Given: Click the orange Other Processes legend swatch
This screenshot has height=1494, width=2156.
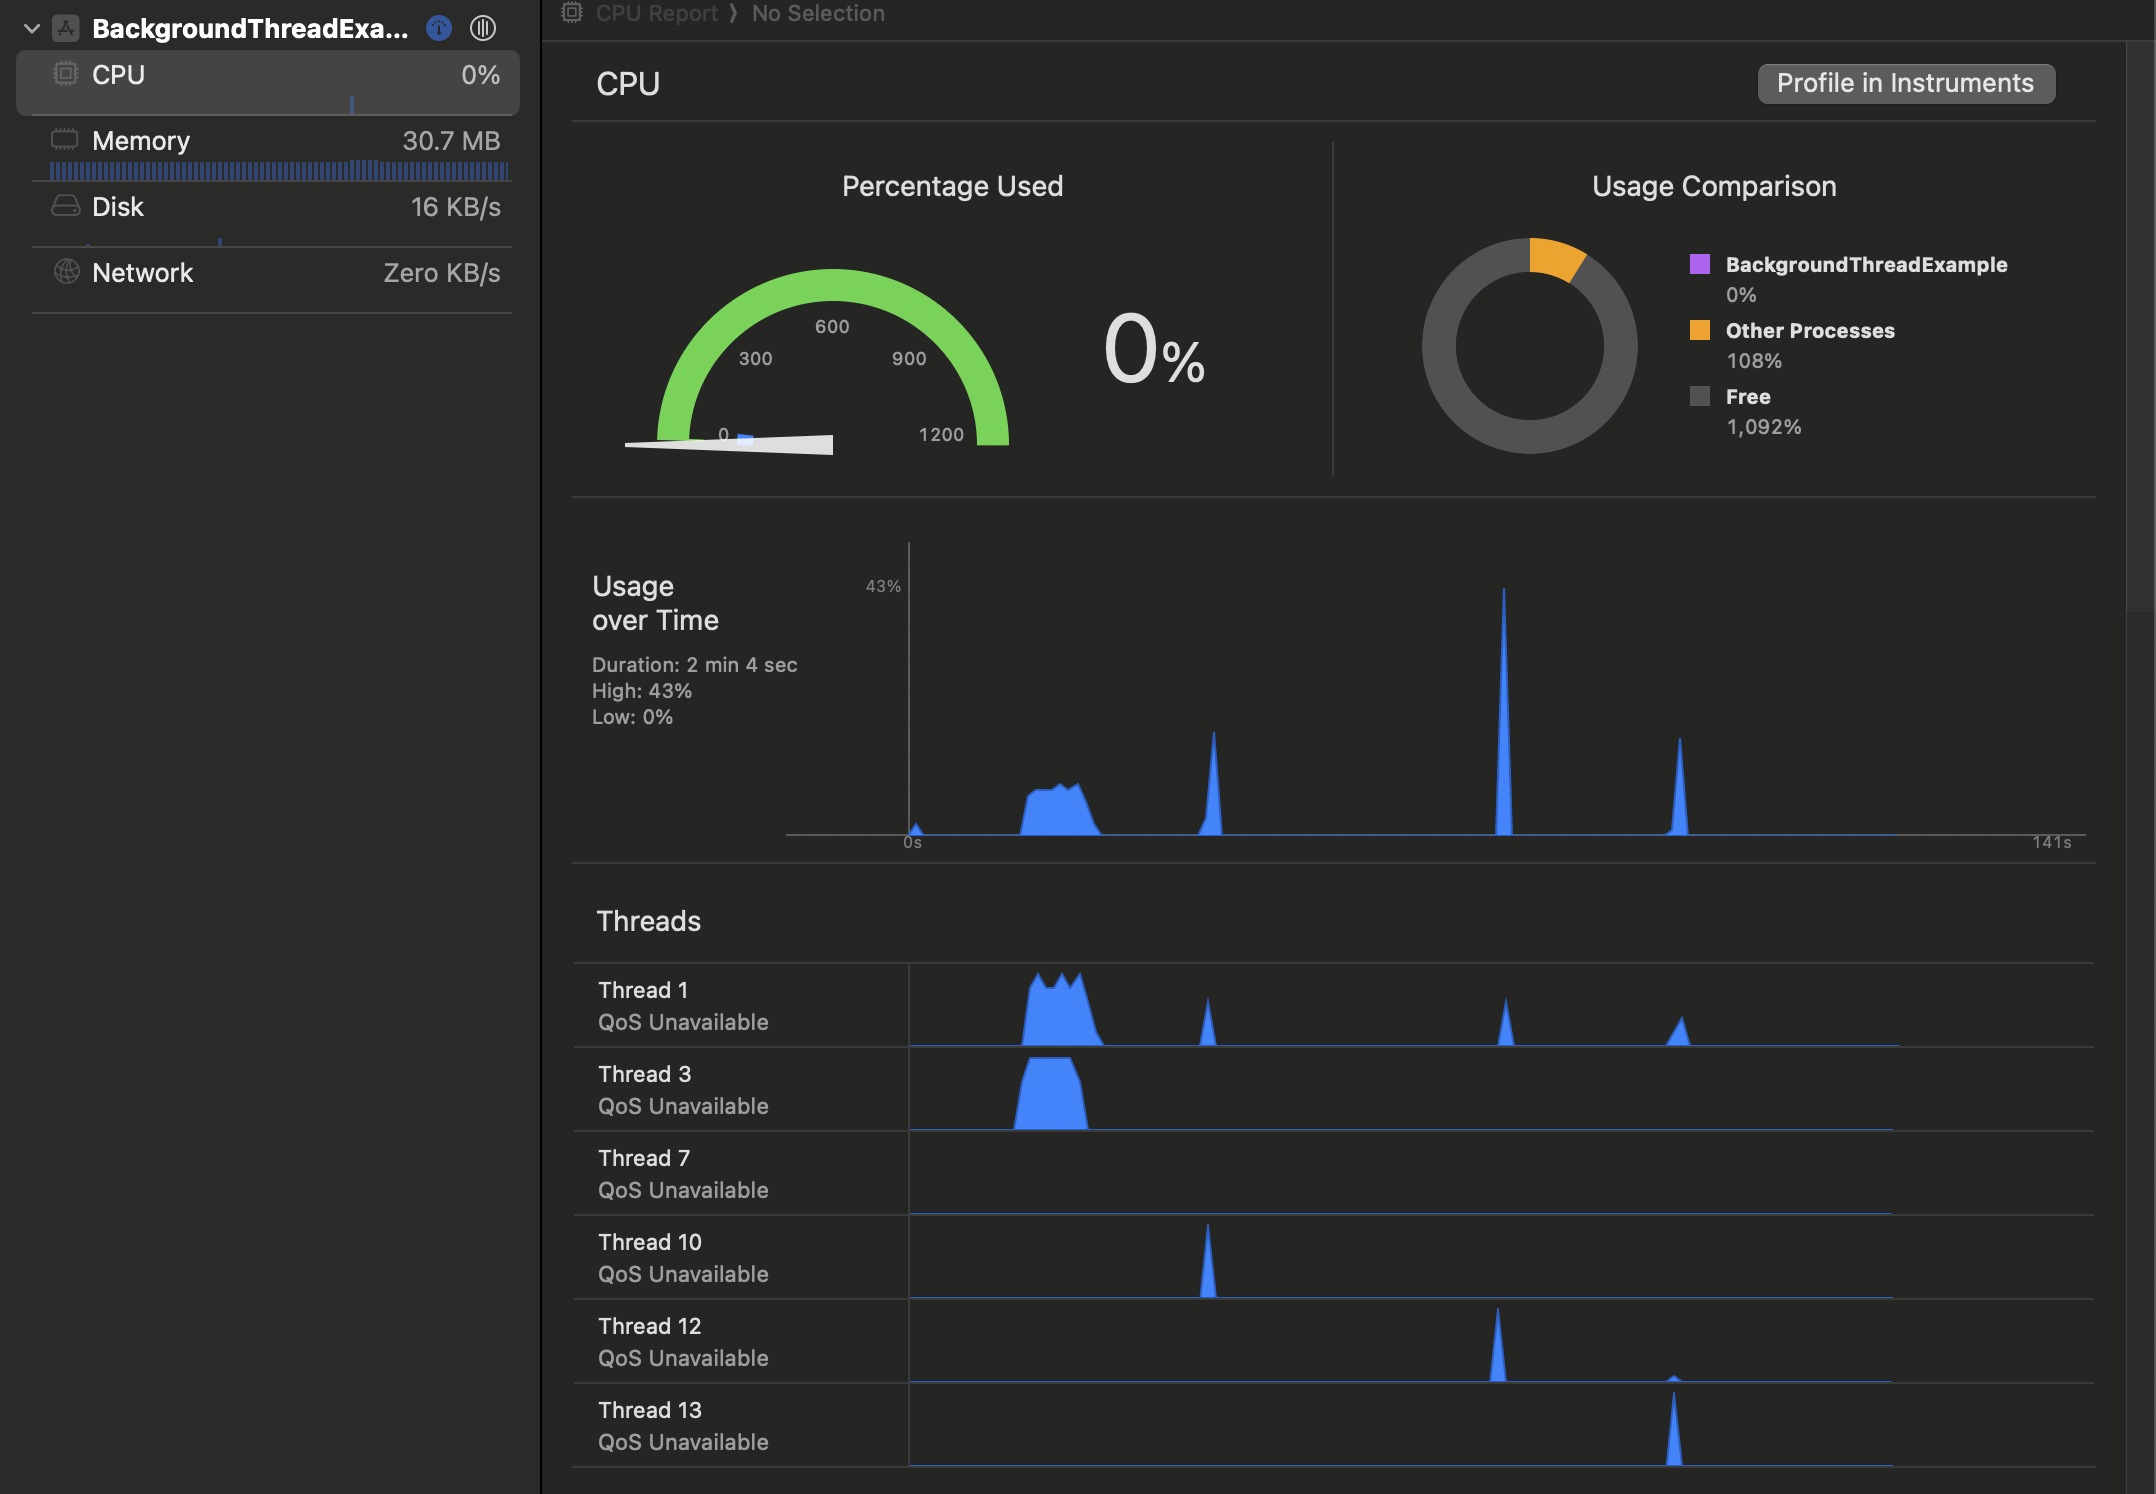Looking at the screenshot, I should [1699, 330].
